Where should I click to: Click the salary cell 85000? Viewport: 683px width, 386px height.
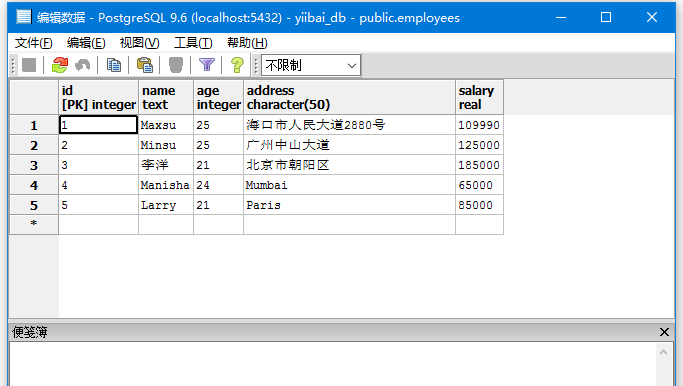(480, 205)
